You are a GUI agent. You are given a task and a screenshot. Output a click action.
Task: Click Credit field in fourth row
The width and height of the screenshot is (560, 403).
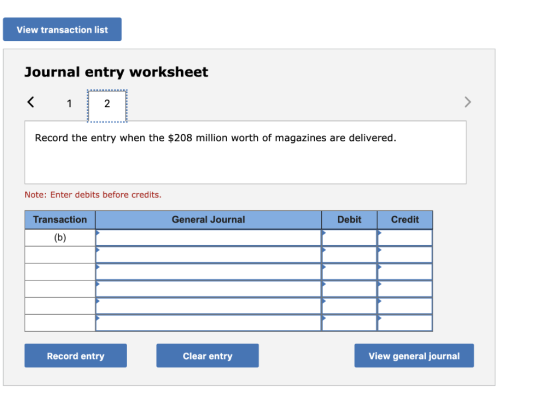click(x=405, y=289)
